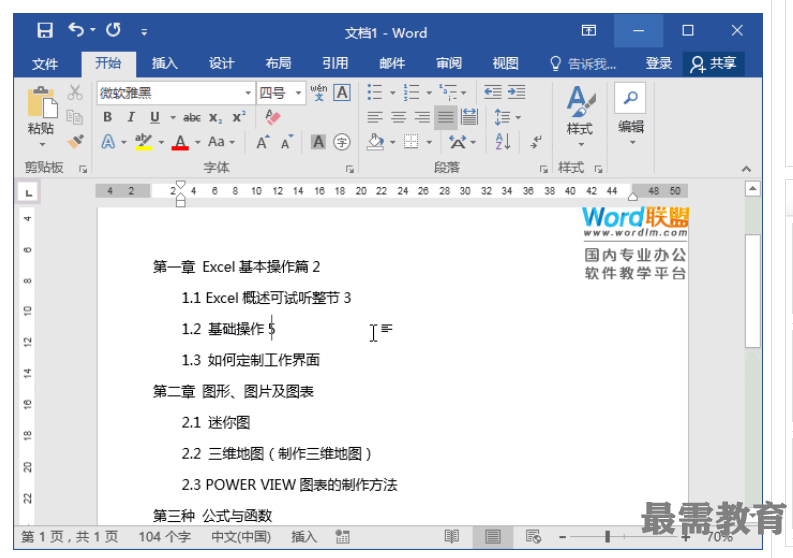793x558 pixels.
Task: Collapse the ribbon with the chevron
Action: point(746,169)
